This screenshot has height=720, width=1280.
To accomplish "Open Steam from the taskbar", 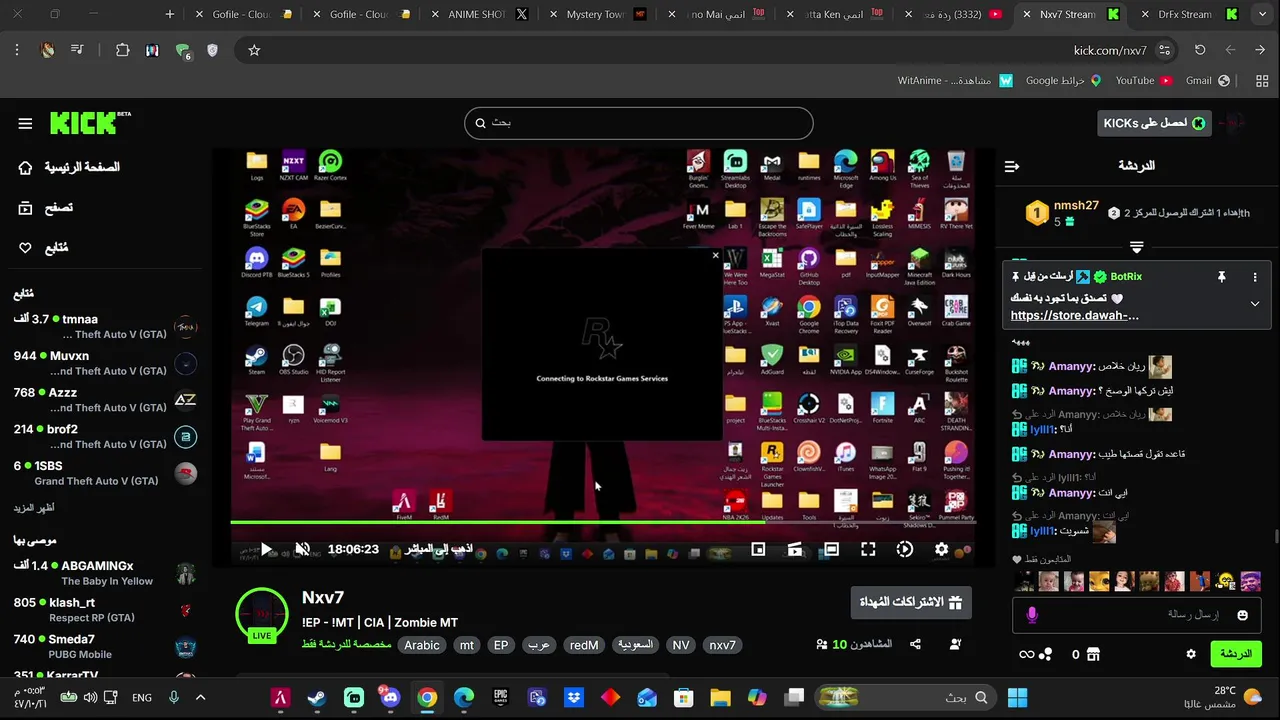I will 317,697.
